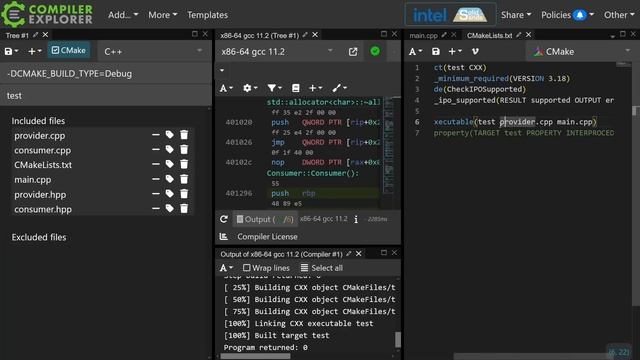This screenshot has height=360, width=640.
Task: Click the output pane vertical scrollbar
Action: coord(398,339)
